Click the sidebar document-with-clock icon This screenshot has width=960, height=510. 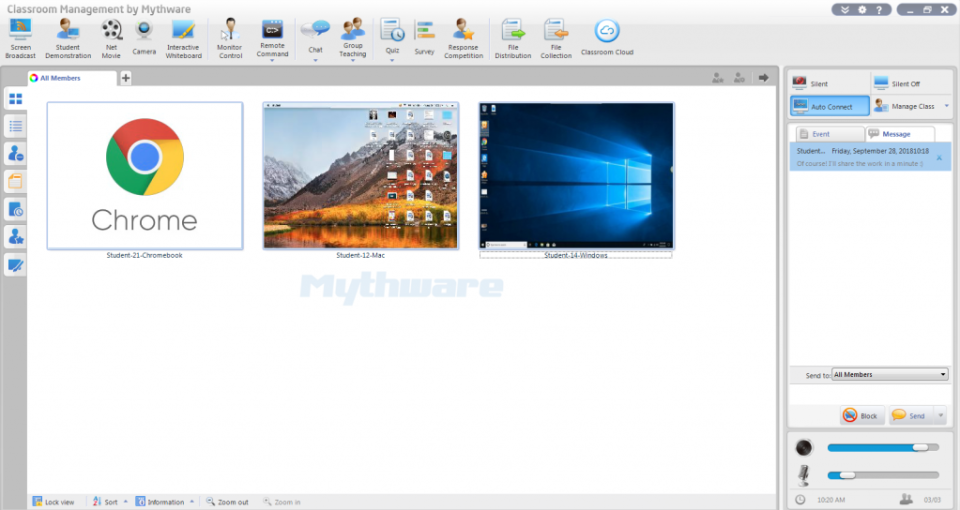pos(15,209)
